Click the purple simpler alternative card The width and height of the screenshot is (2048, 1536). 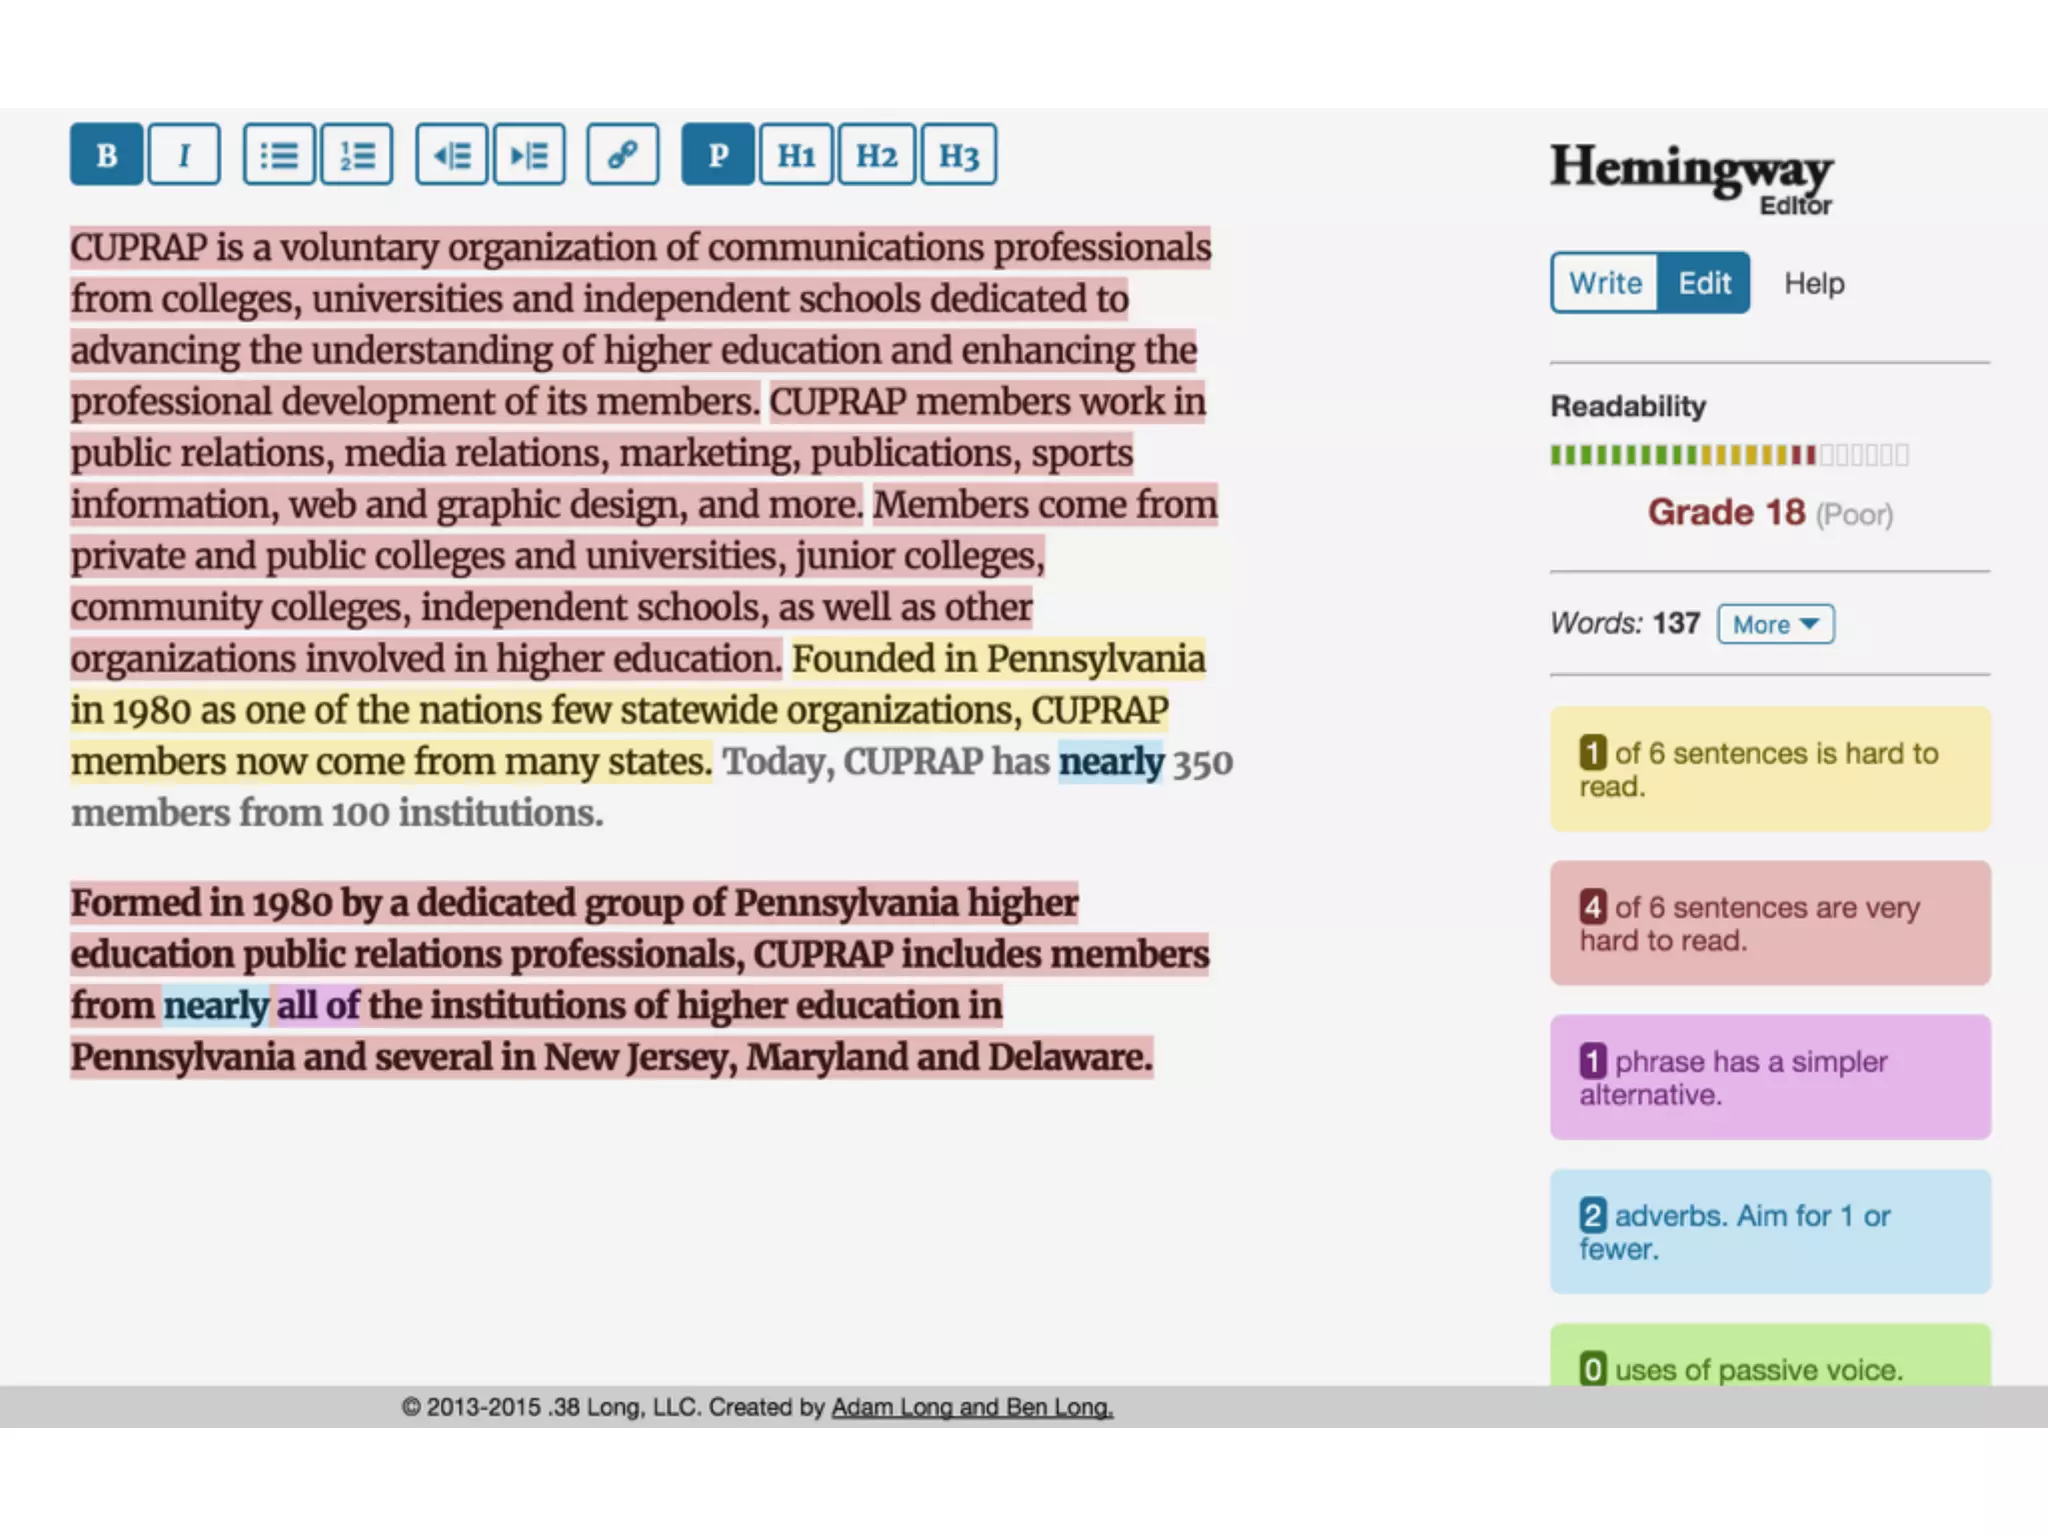click(x=1770, y=1077)
